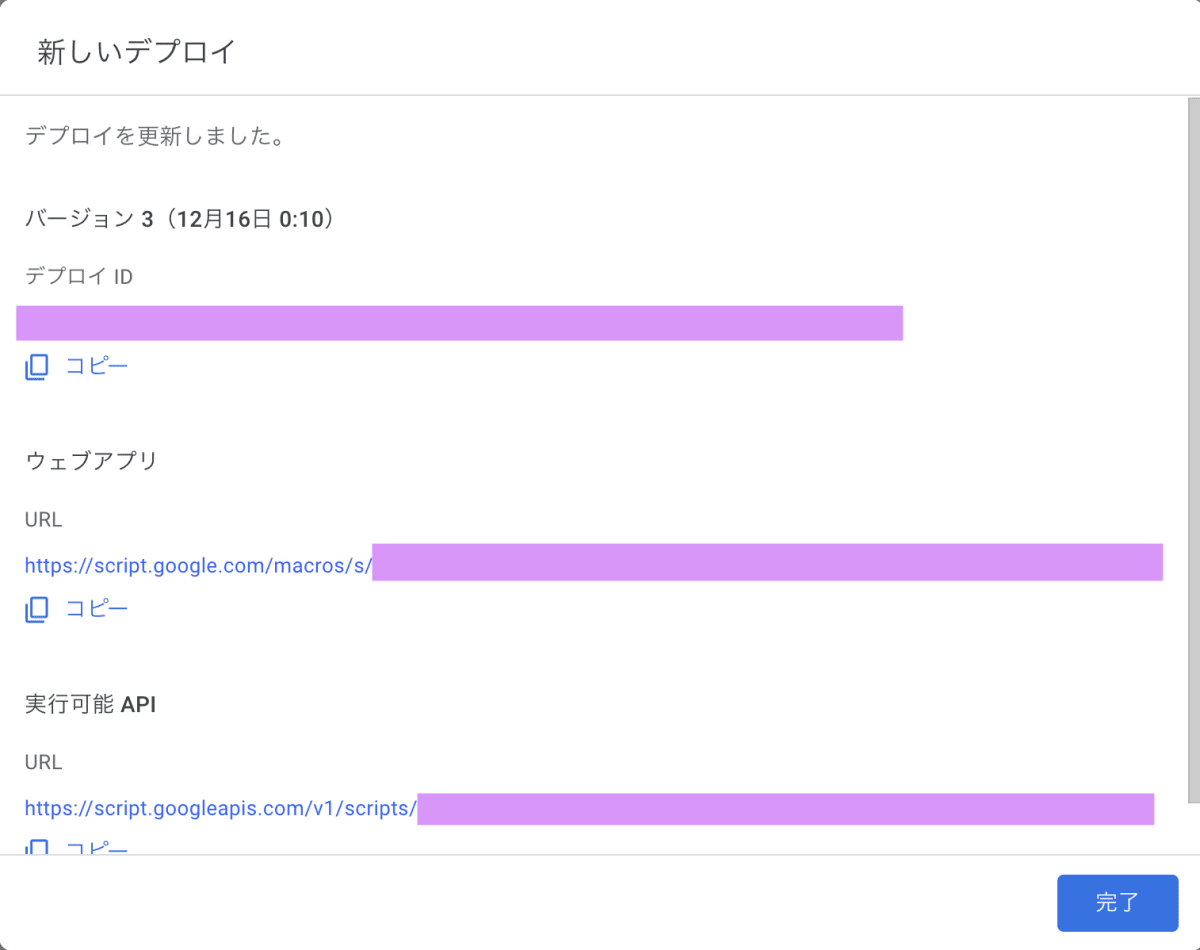The image size is (1200, 950).
Task: Open the https://script.googleapis.com/v1/scripts/ link
Action: 221,808
